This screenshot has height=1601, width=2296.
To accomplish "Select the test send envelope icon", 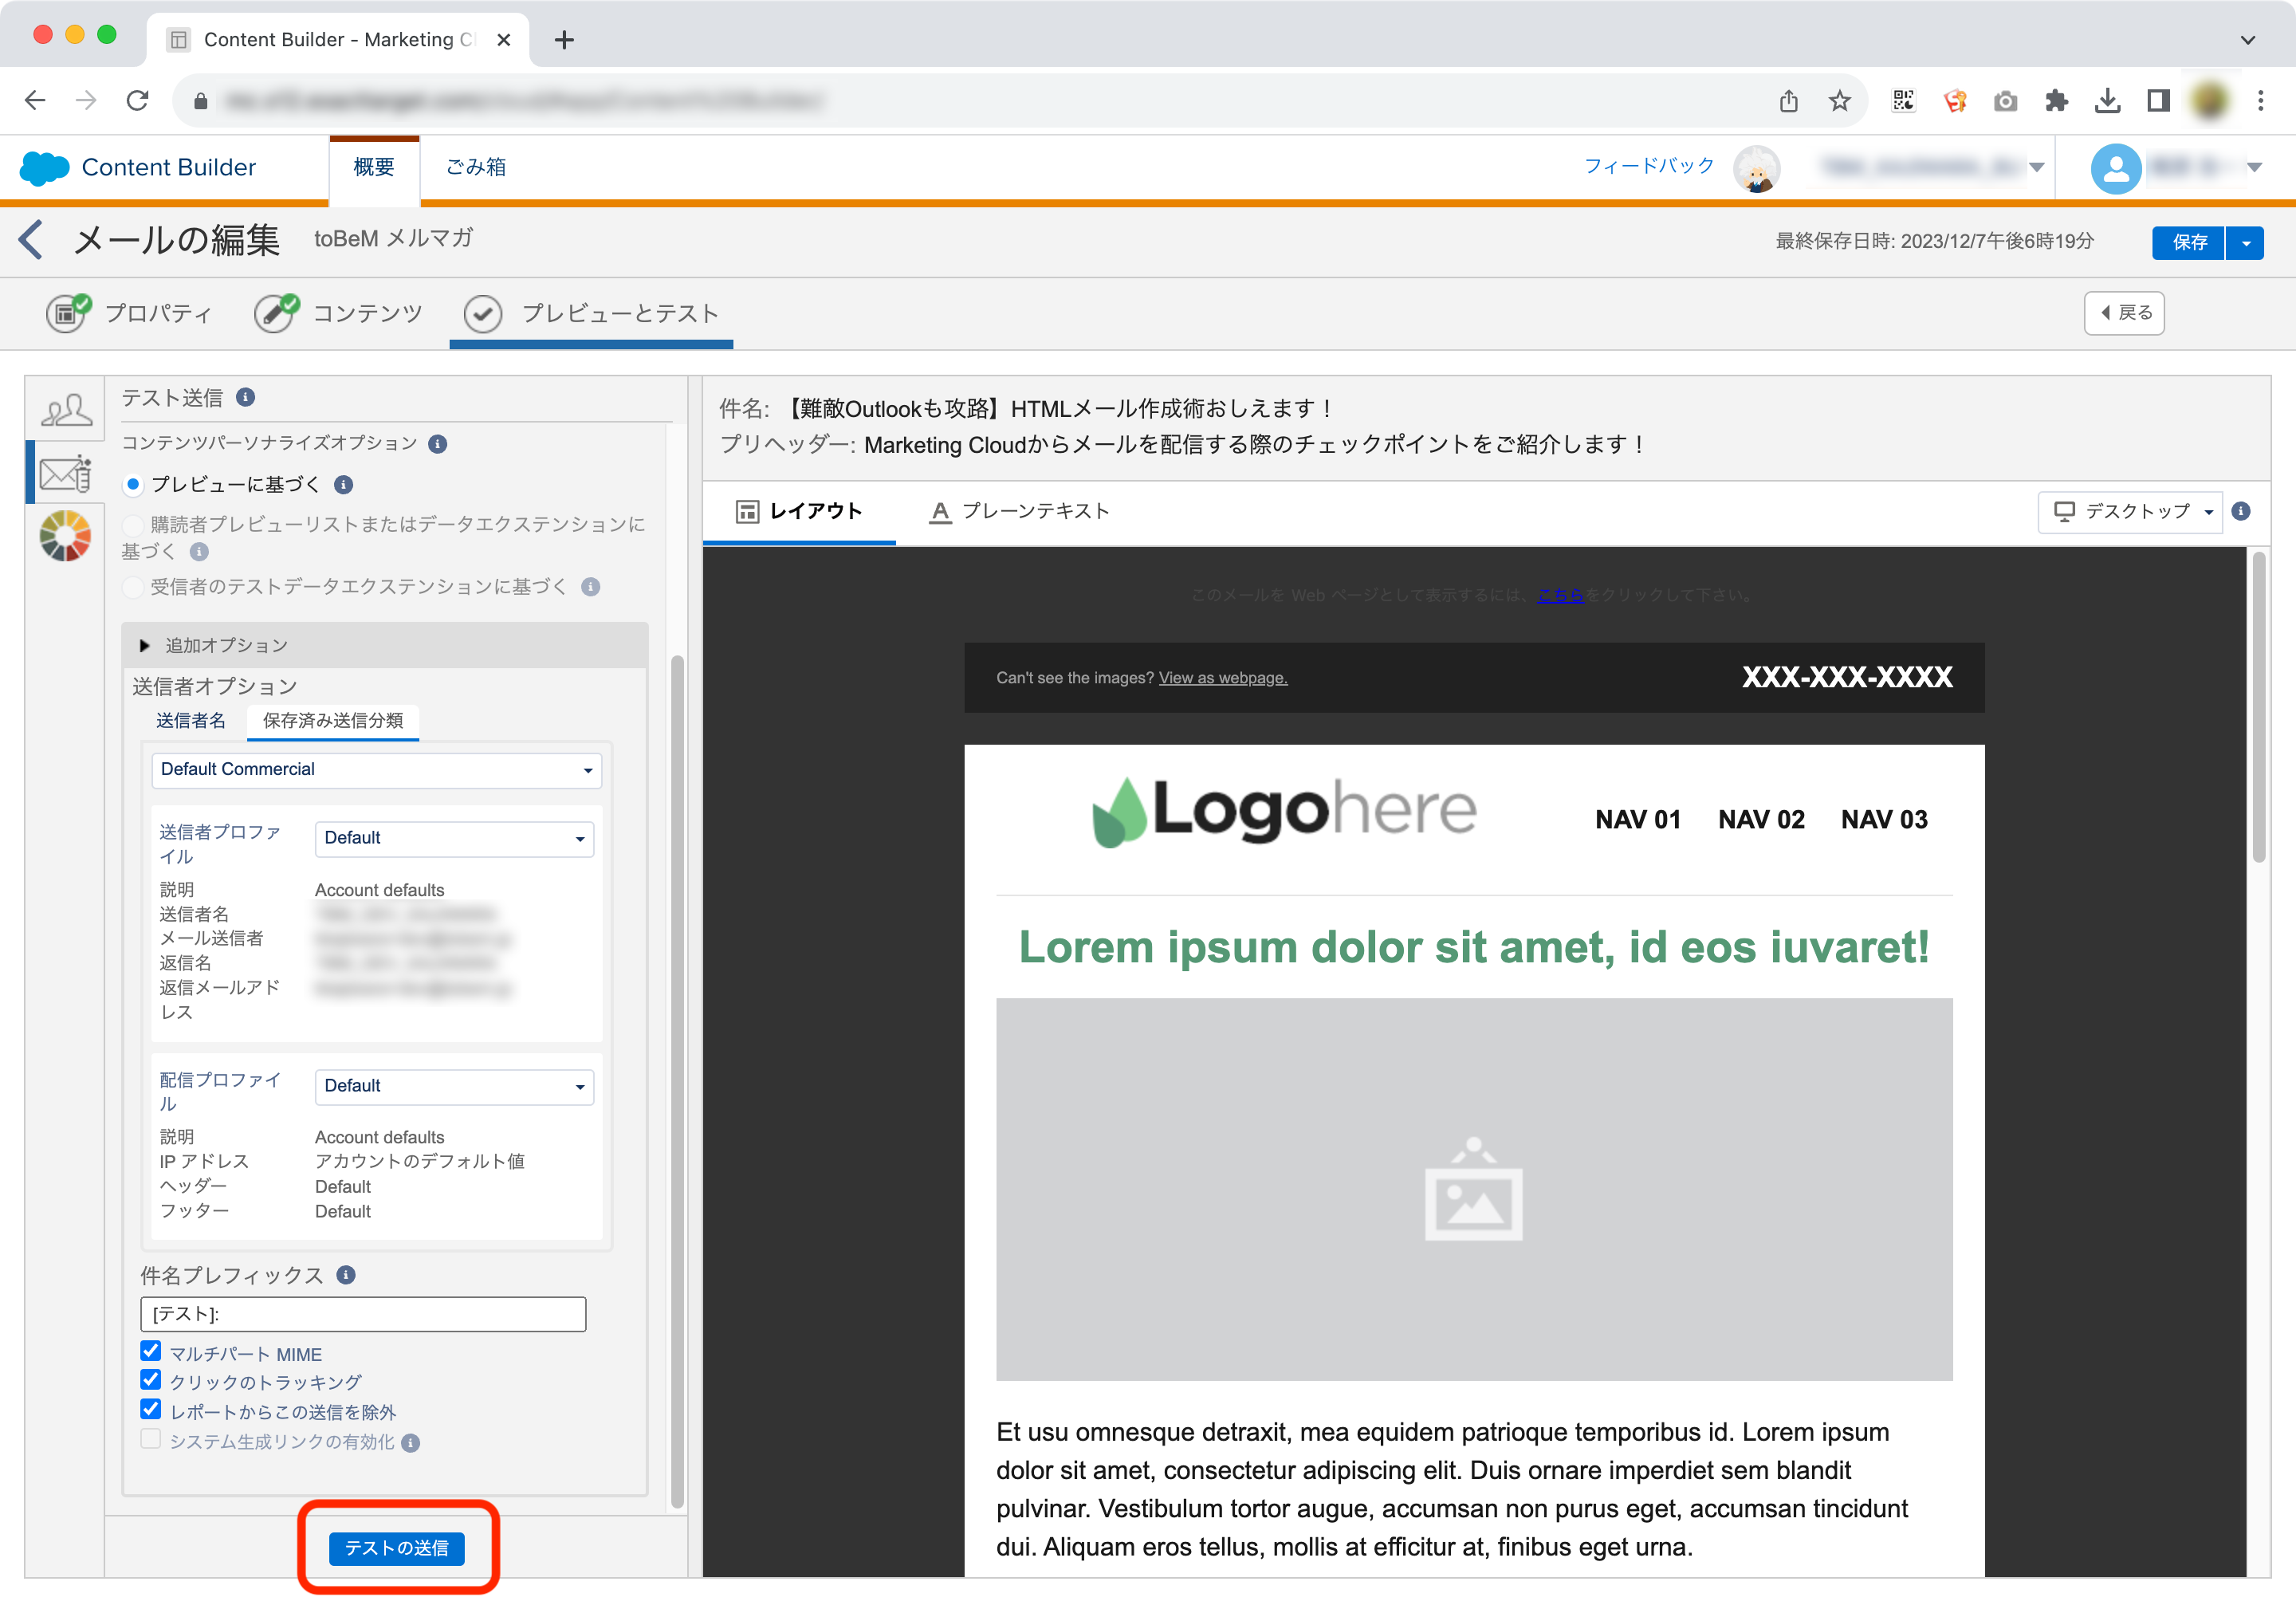I will point(66,472).
